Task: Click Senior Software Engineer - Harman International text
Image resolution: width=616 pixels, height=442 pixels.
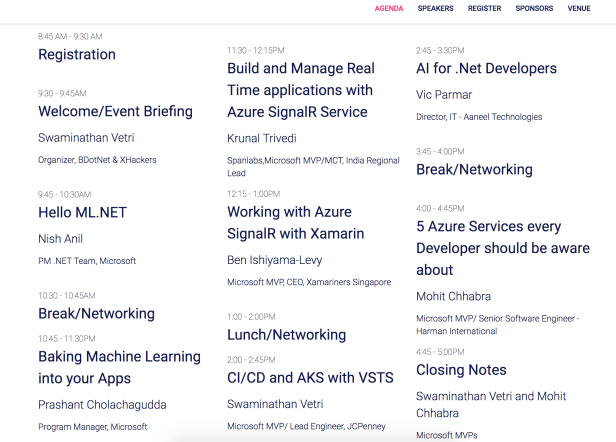Action: 498,325
